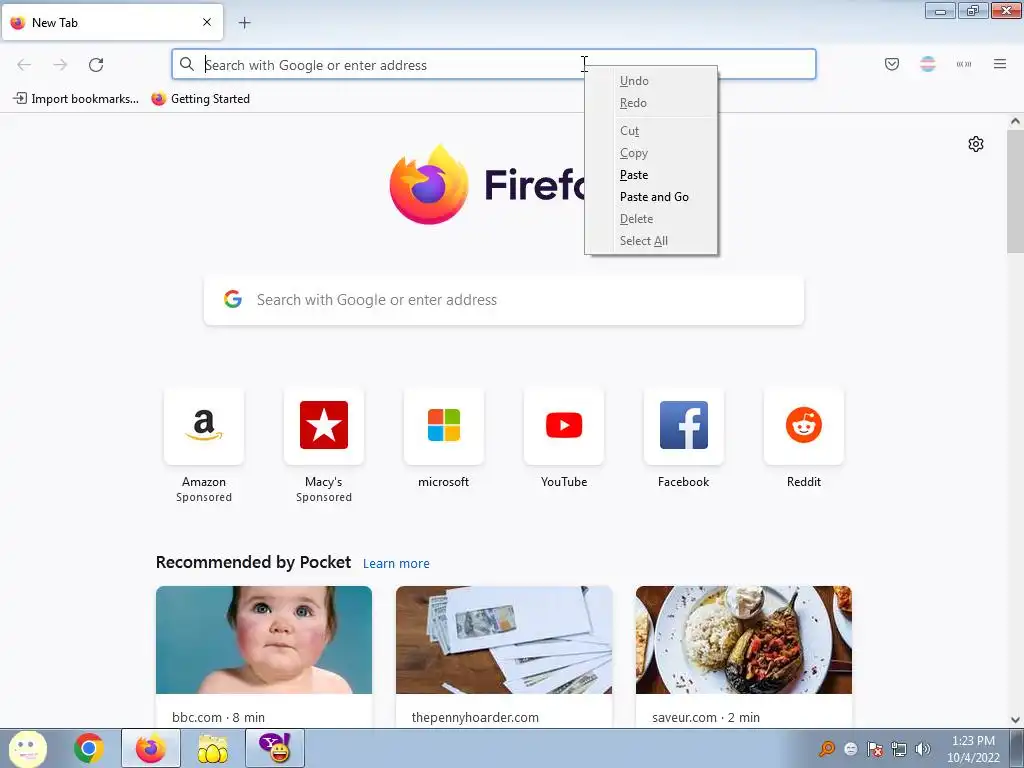The image size is (1024, 768).
Task: Click the extension icon beside the hamburger menu
Action: 964,64
